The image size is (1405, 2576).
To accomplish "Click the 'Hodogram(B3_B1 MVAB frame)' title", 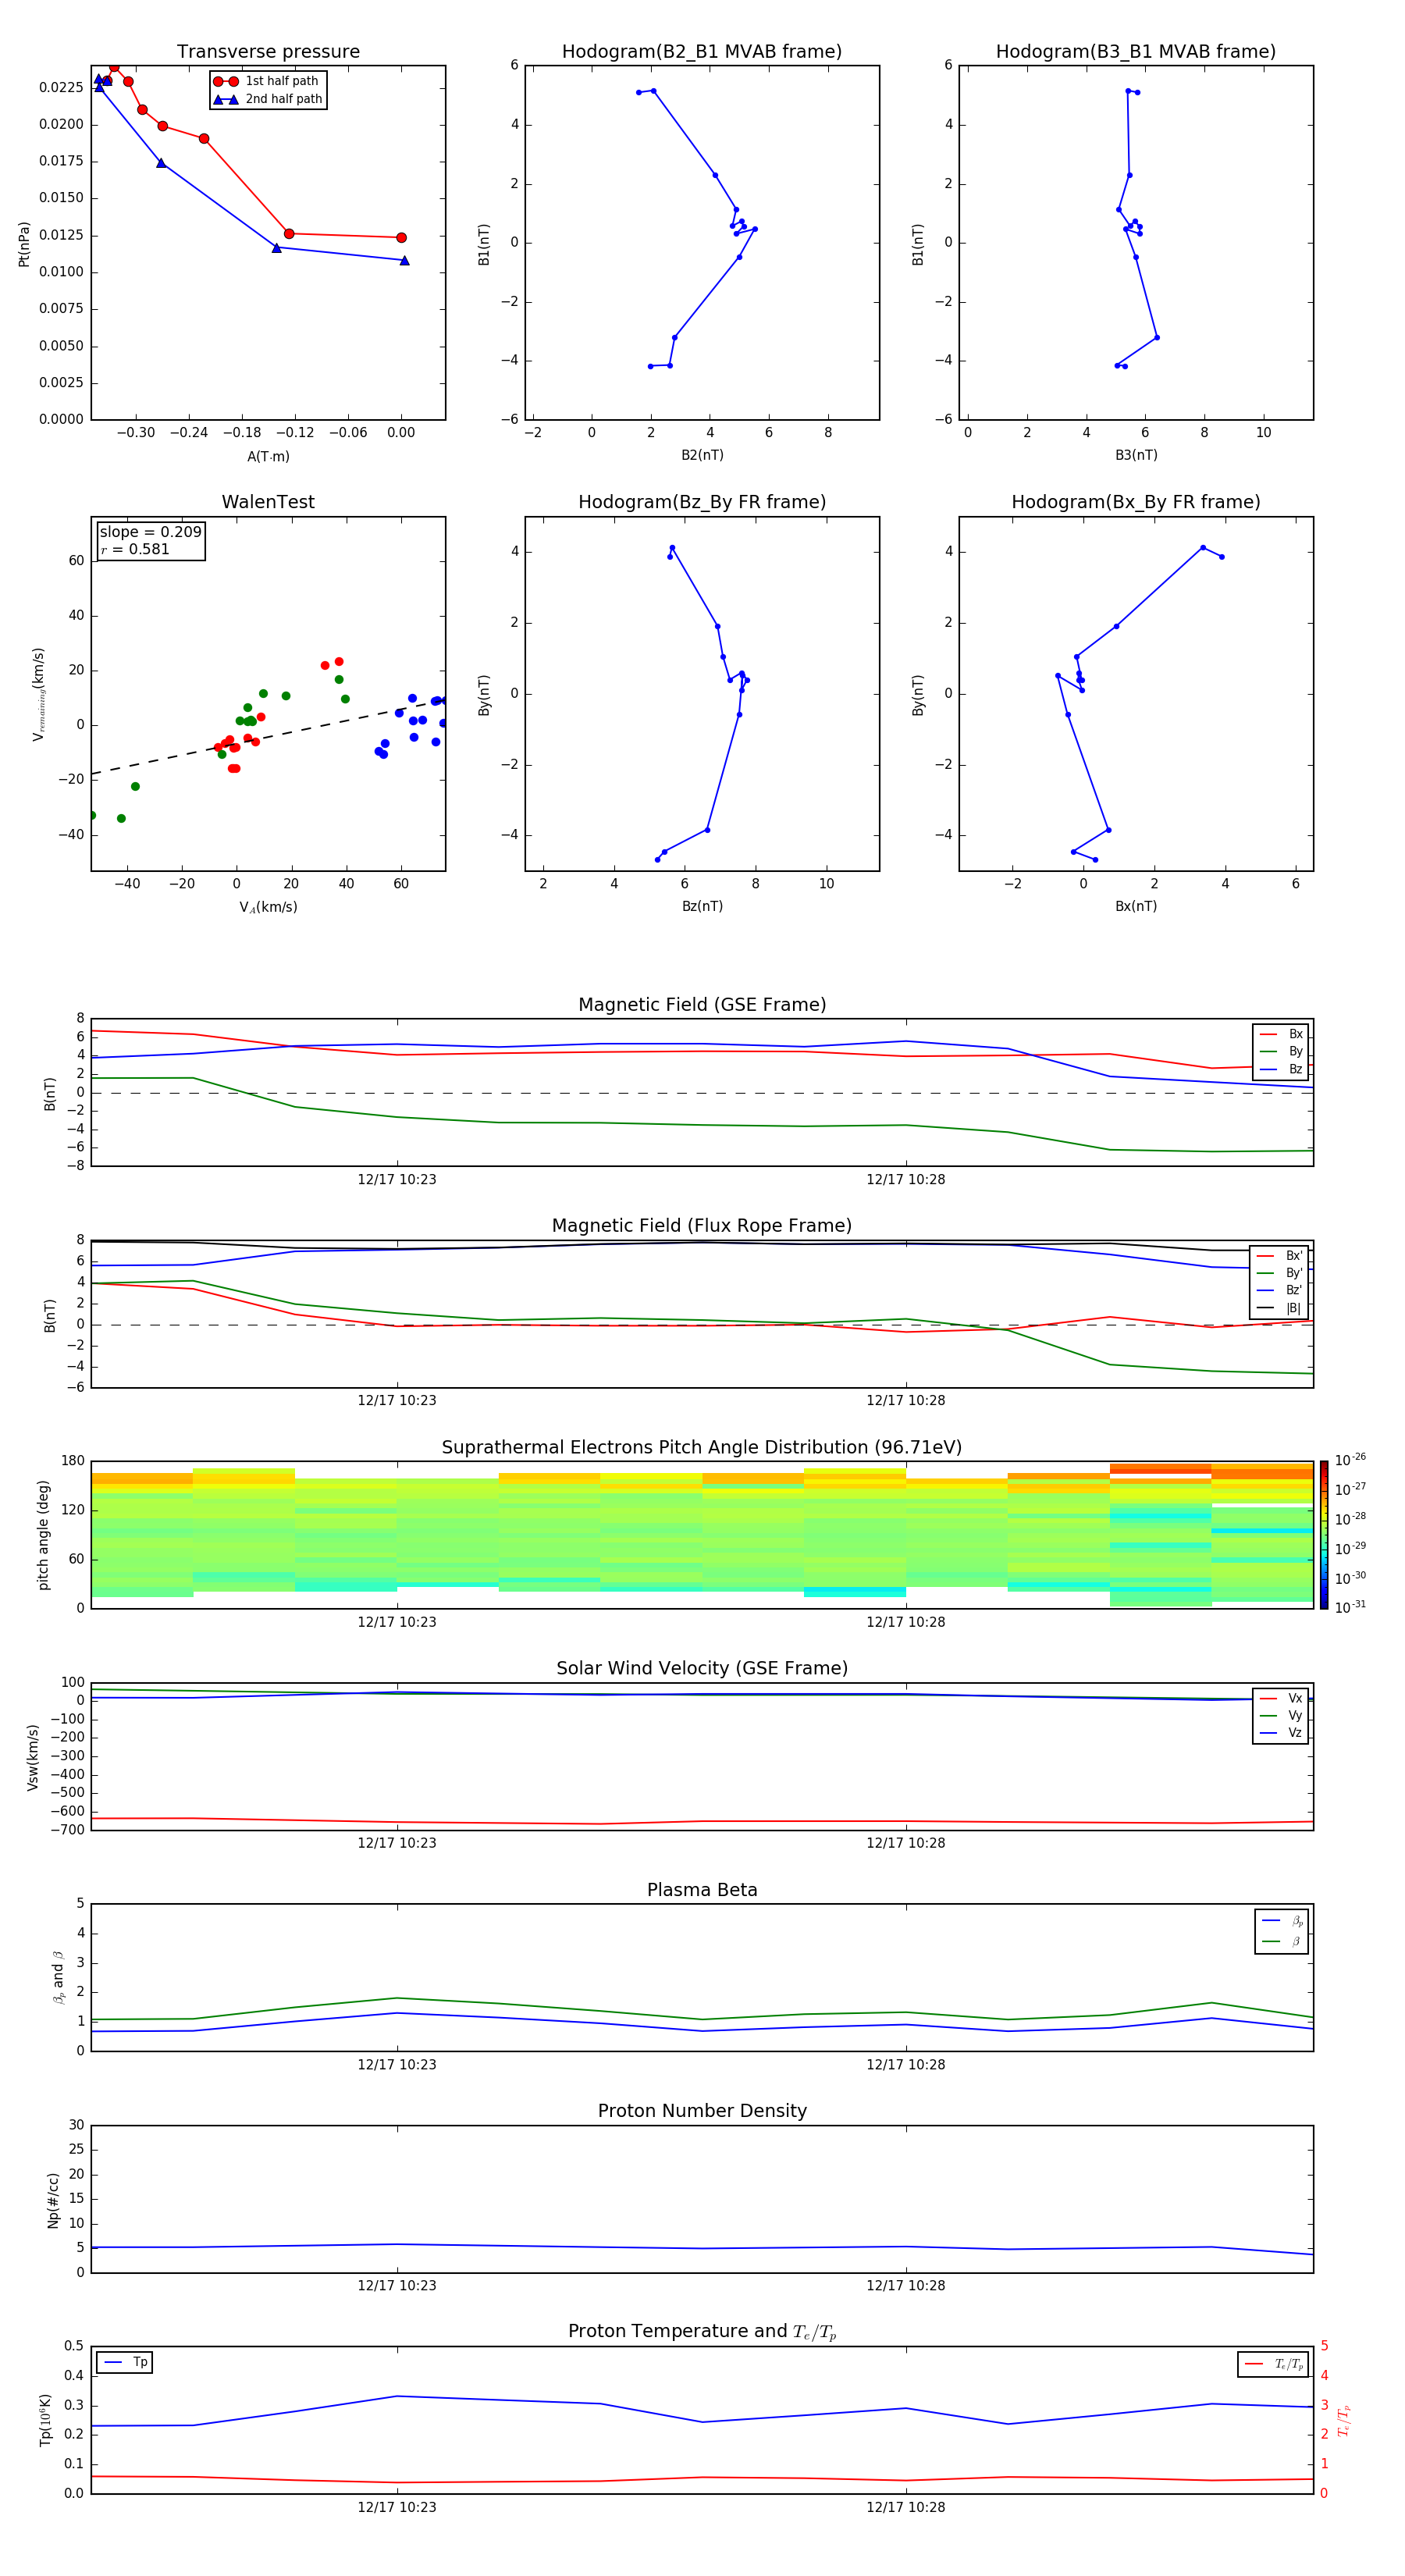I will pyautogui.click(x=1136, y=52).
